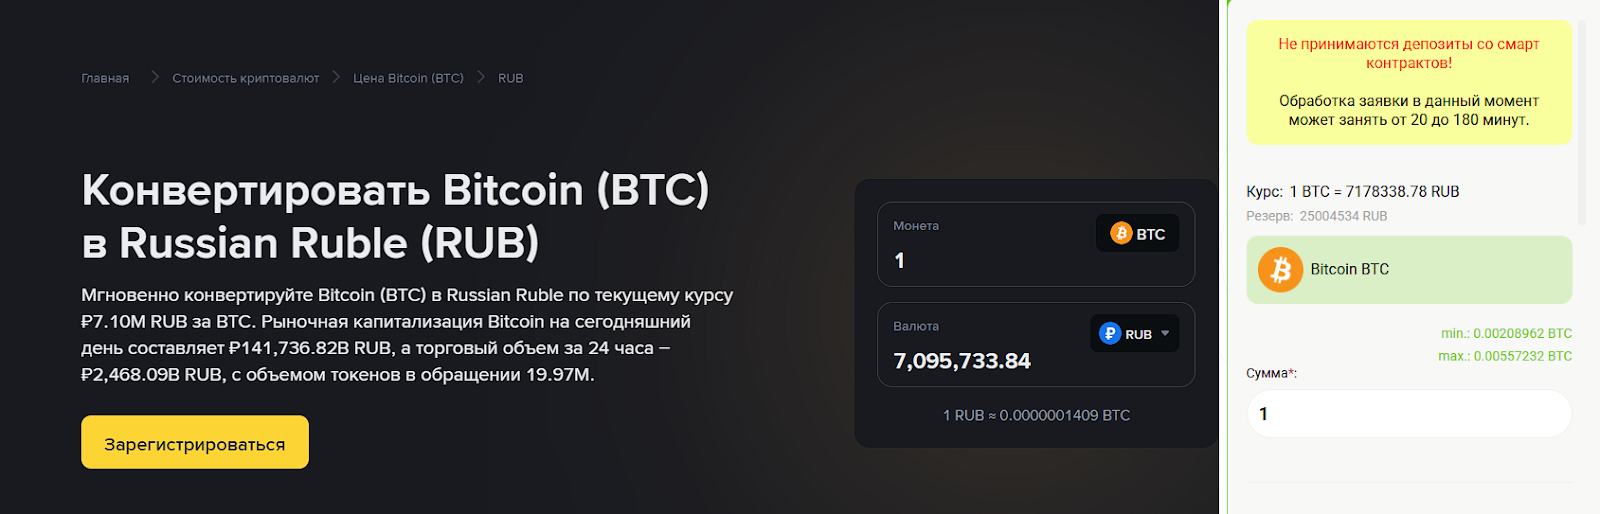Click the chevron right after Главная breadcrumb
This screenshot has width=1600, height=514.
(155, 77)
